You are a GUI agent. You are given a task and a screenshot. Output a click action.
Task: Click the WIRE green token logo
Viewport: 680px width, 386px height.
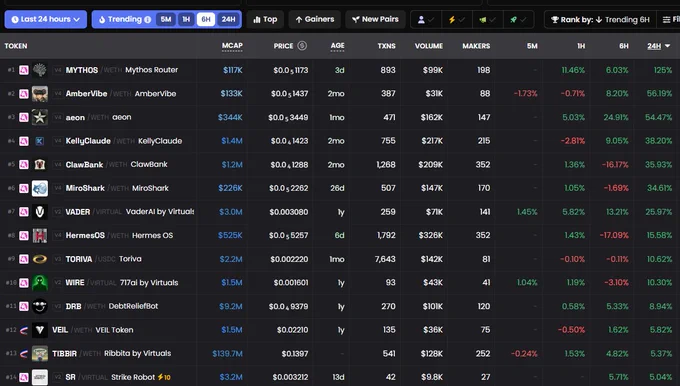[x=40, y=283]
